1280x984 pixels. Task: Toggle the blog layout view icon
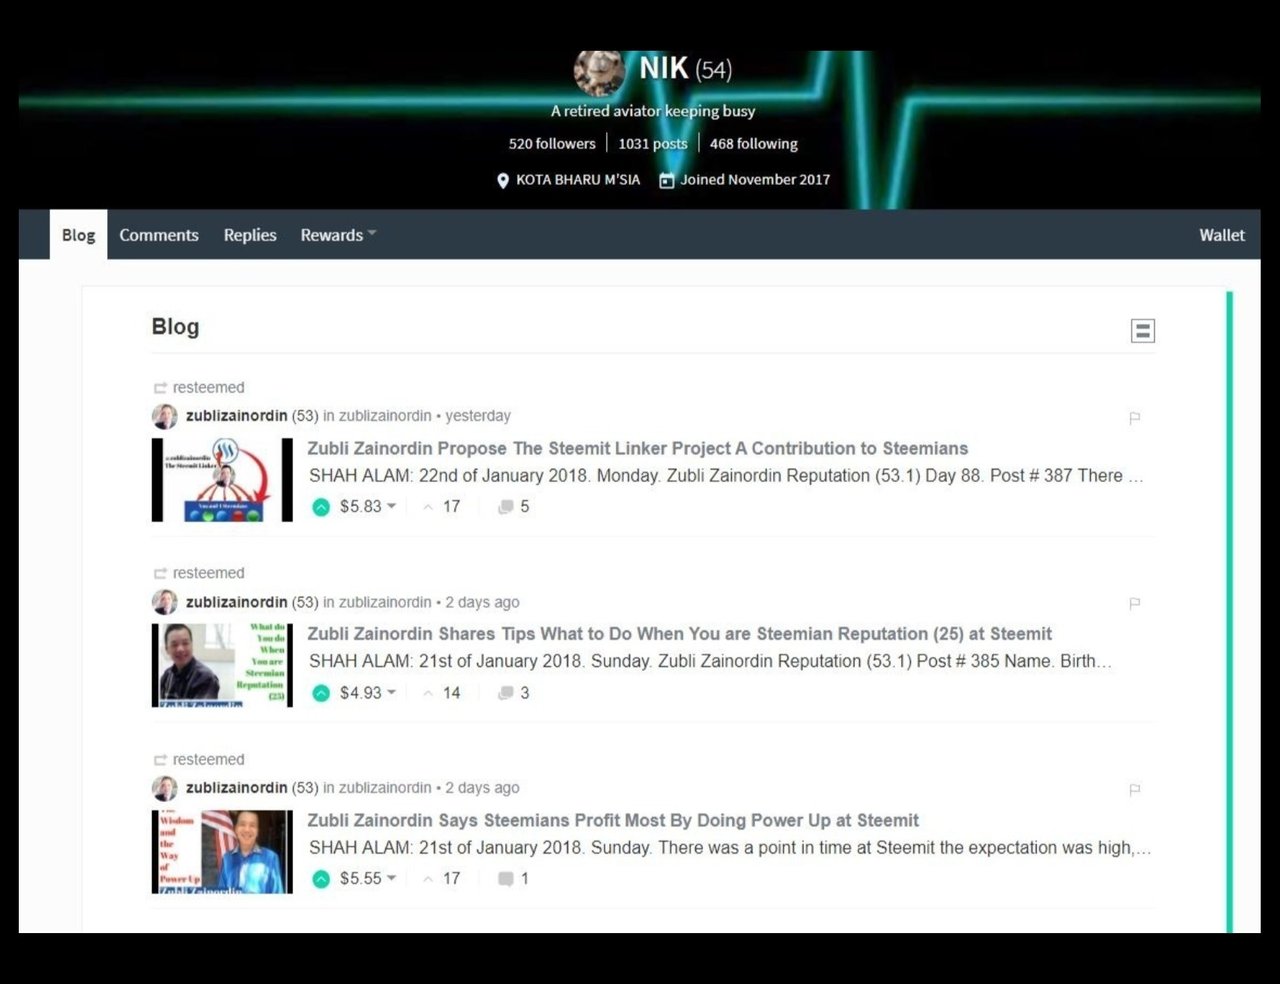tap(1143, 330)
